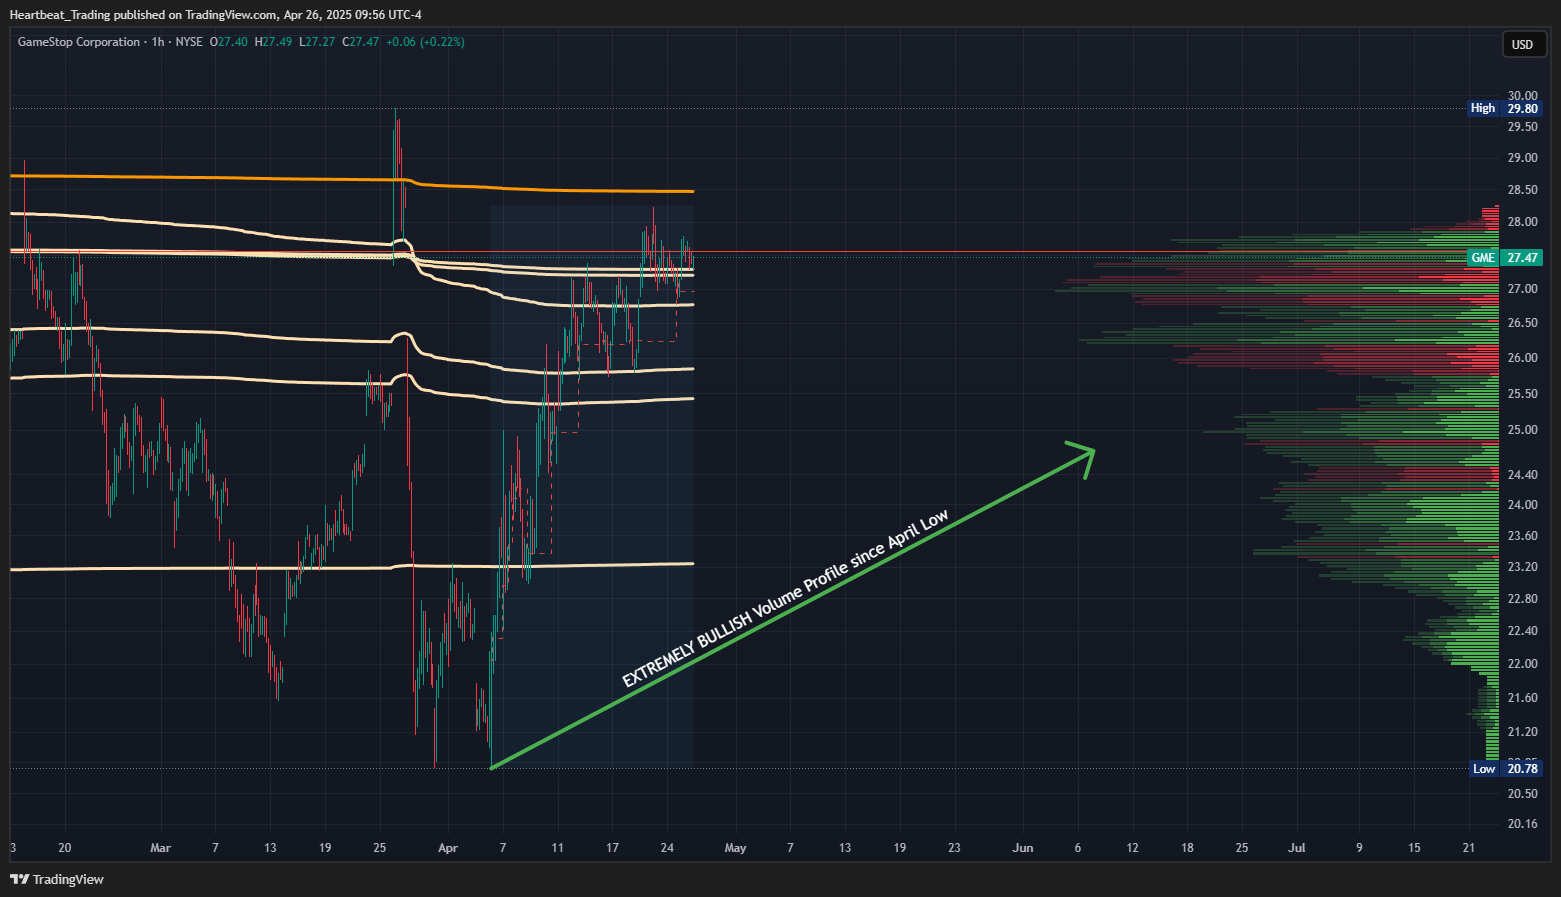Click the 29.00 price axis label
The height and width of the screenshot is (897, 1561).
pyautogui.click(x=1523, y=158)
